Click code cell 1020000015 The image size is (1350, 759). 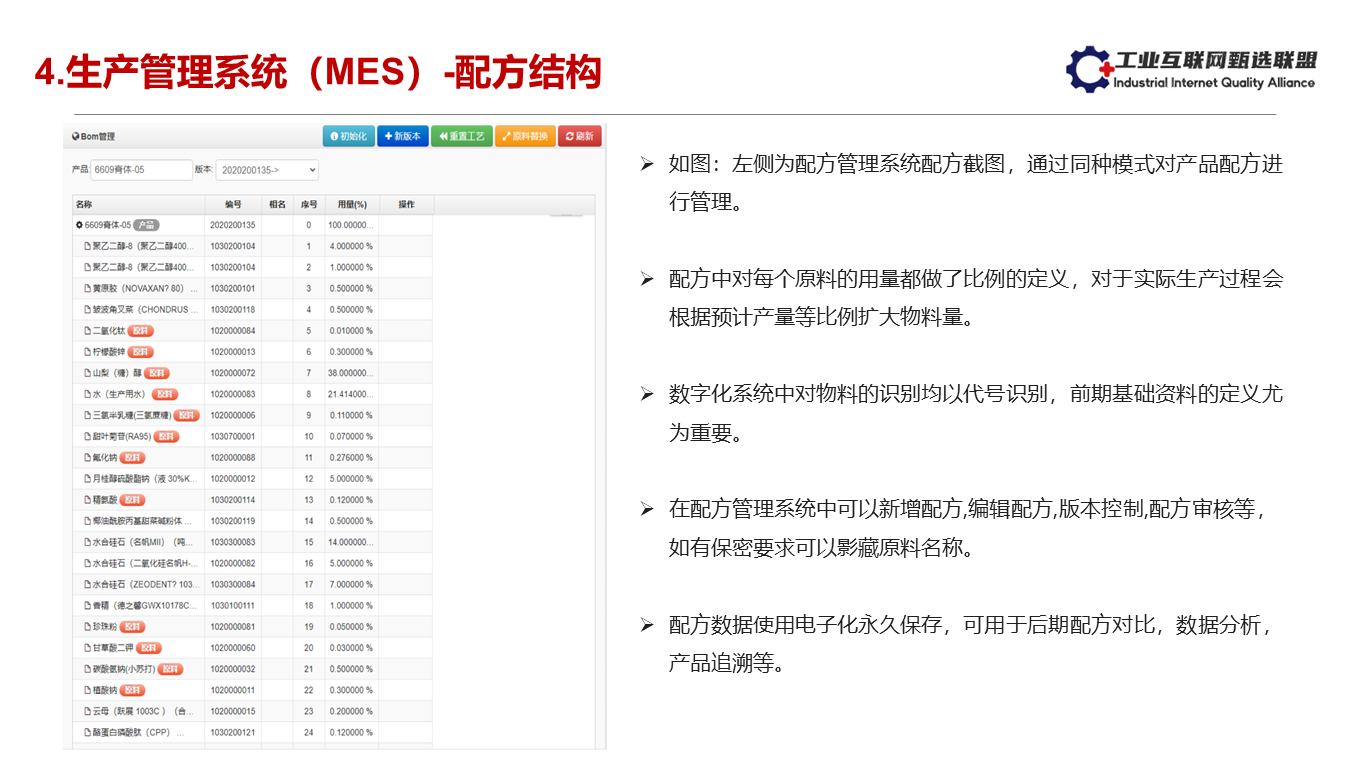tap(233, 711)
